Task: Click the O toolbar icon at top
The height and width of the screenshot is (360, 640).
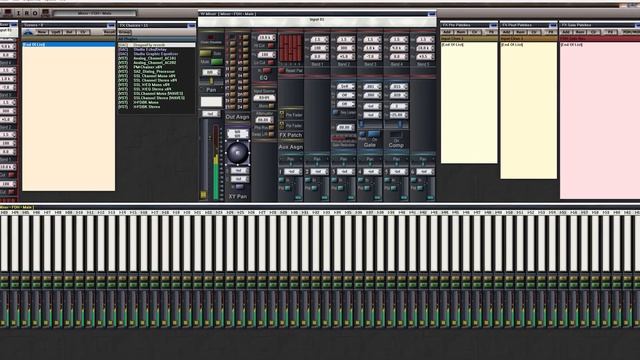Action: pyautogui.click(x=35, y=13)
